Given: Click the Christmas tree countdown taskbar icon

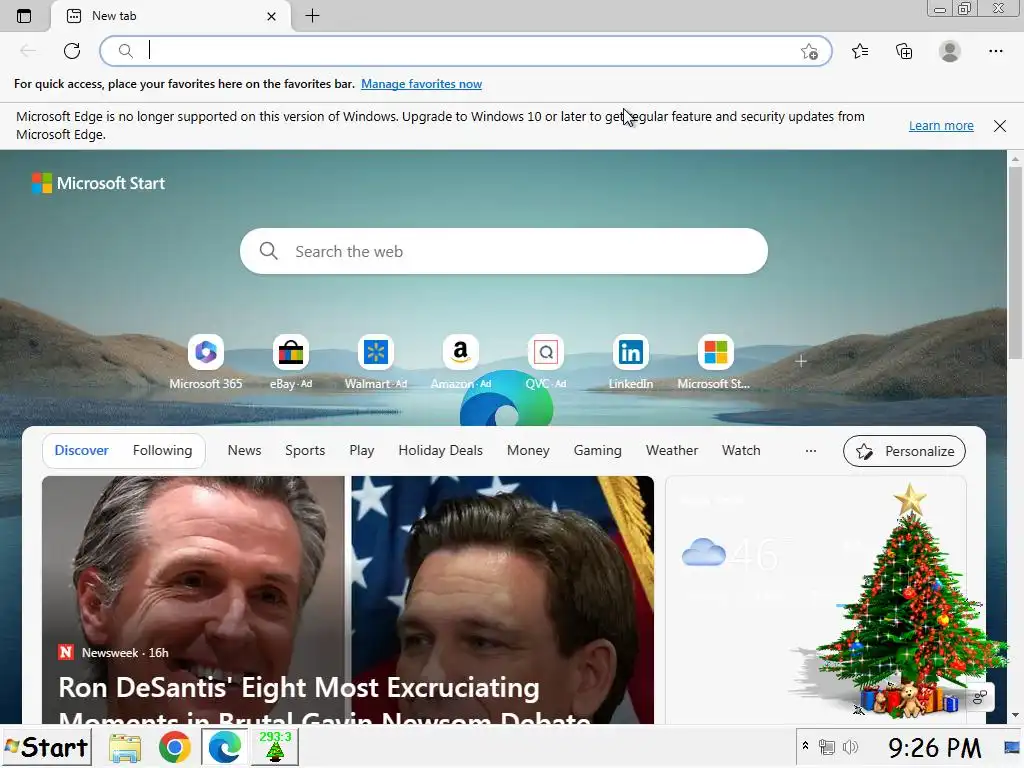Looking at the screenshot, I should (x=275, y=747).
